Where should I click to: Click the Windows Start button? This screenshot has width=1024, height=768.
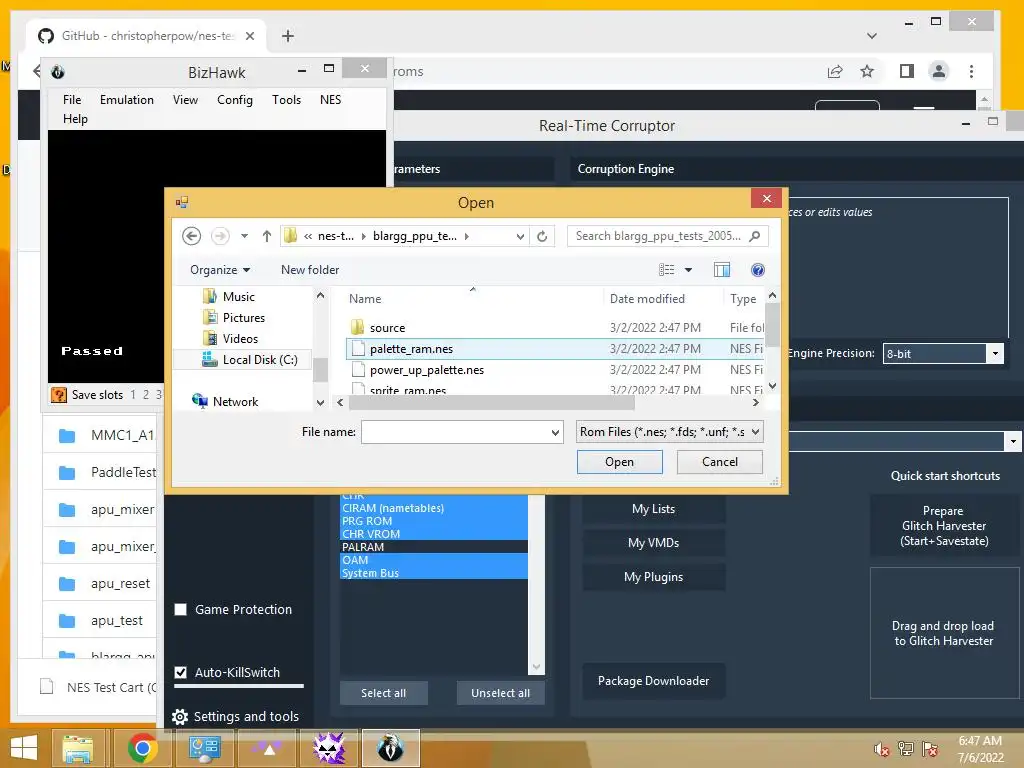point(24,748)
